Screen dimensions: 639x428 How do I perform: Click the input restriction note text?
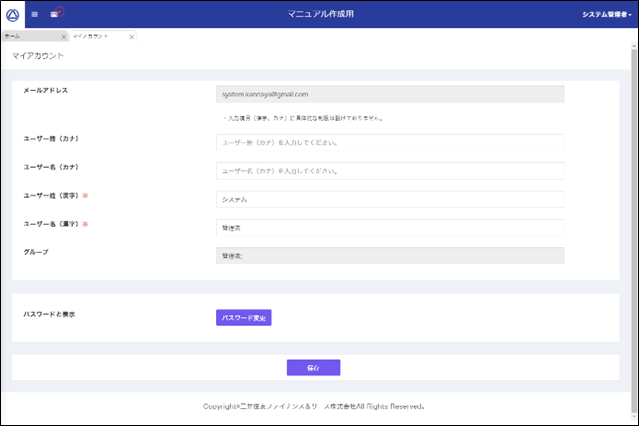point(303,118)
